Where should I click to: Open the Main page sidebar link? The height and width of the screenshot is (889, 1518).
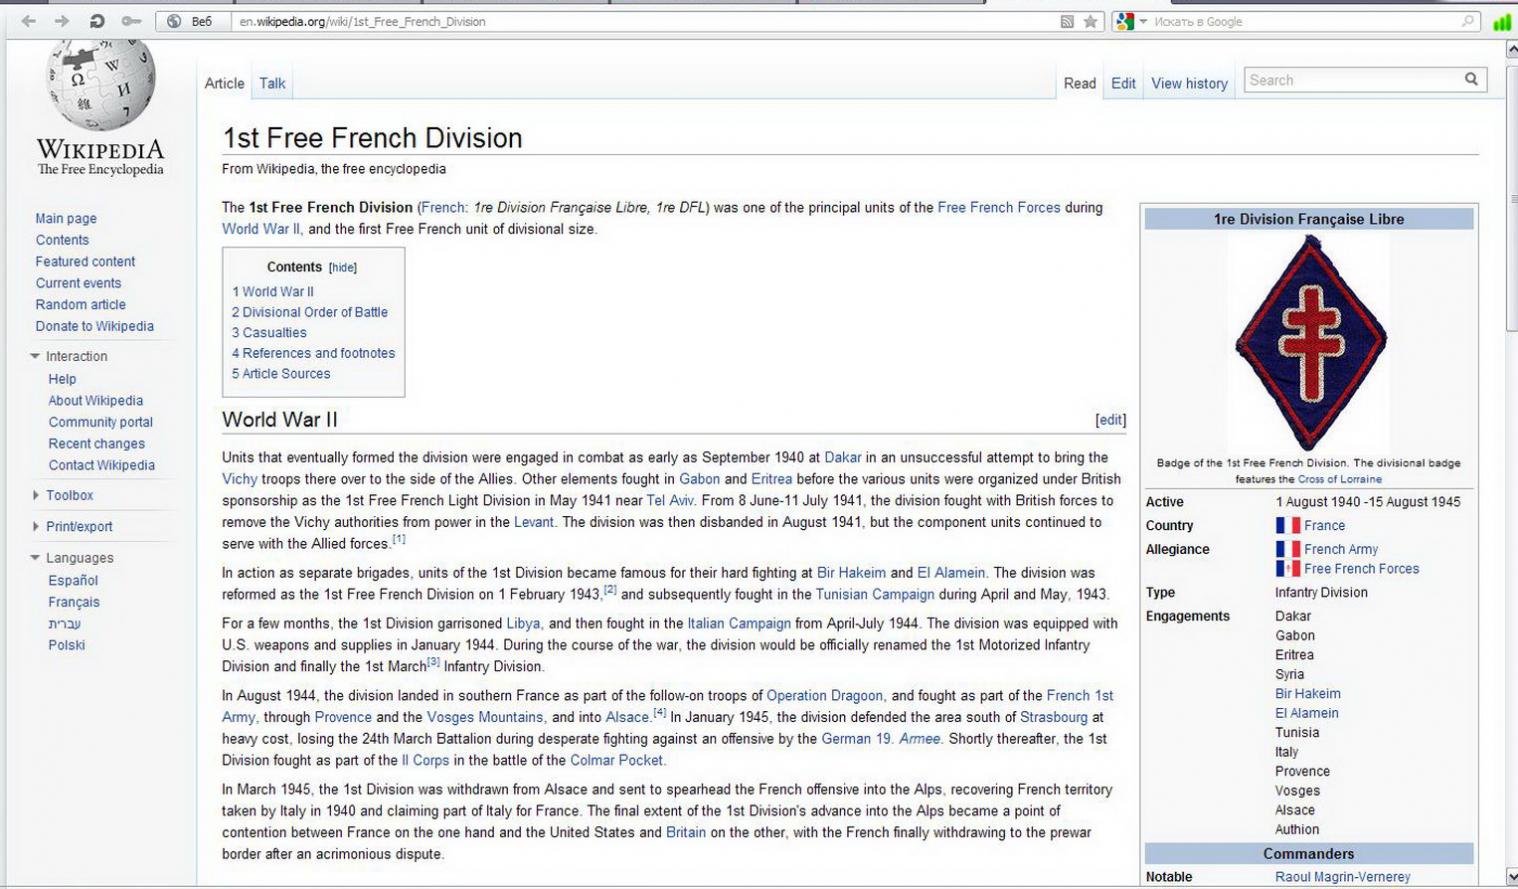[66, 218]
